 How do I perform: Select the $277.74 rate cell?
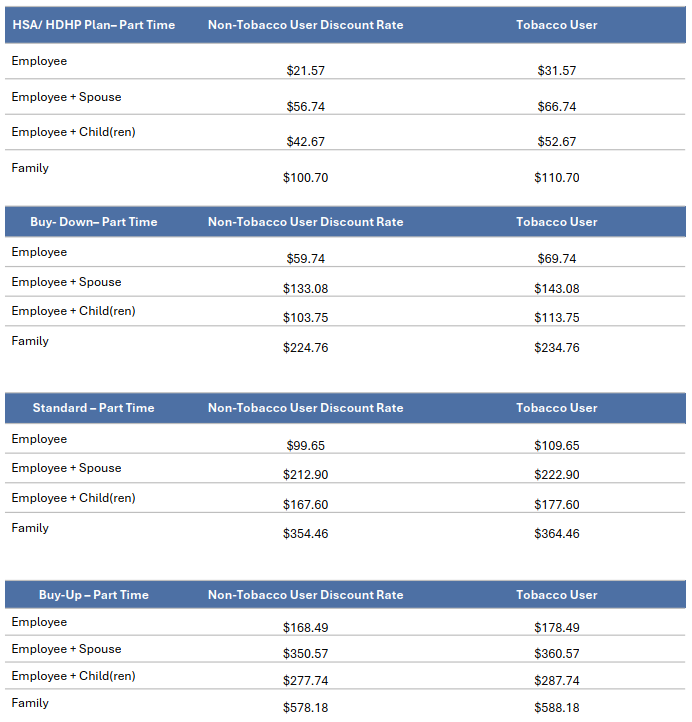305,681
